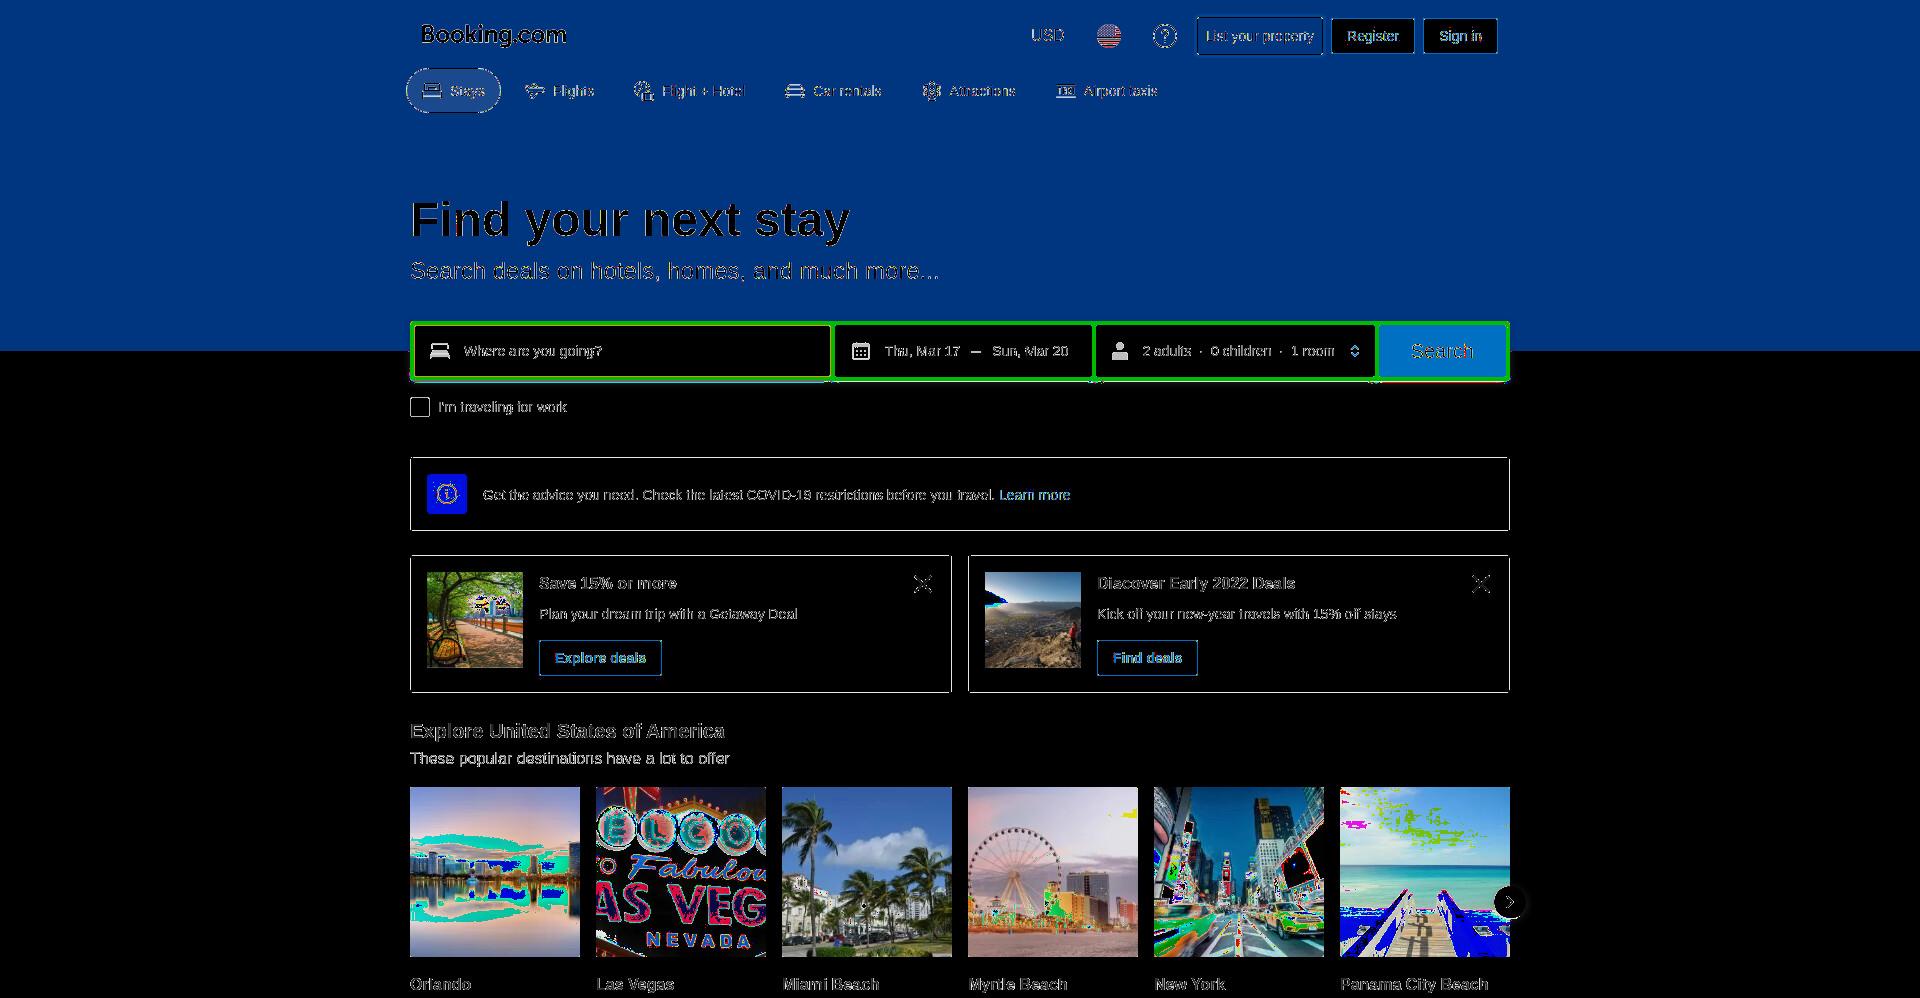
Task: Enable I'm traveling for work checkbox
Action: [420, 407]
